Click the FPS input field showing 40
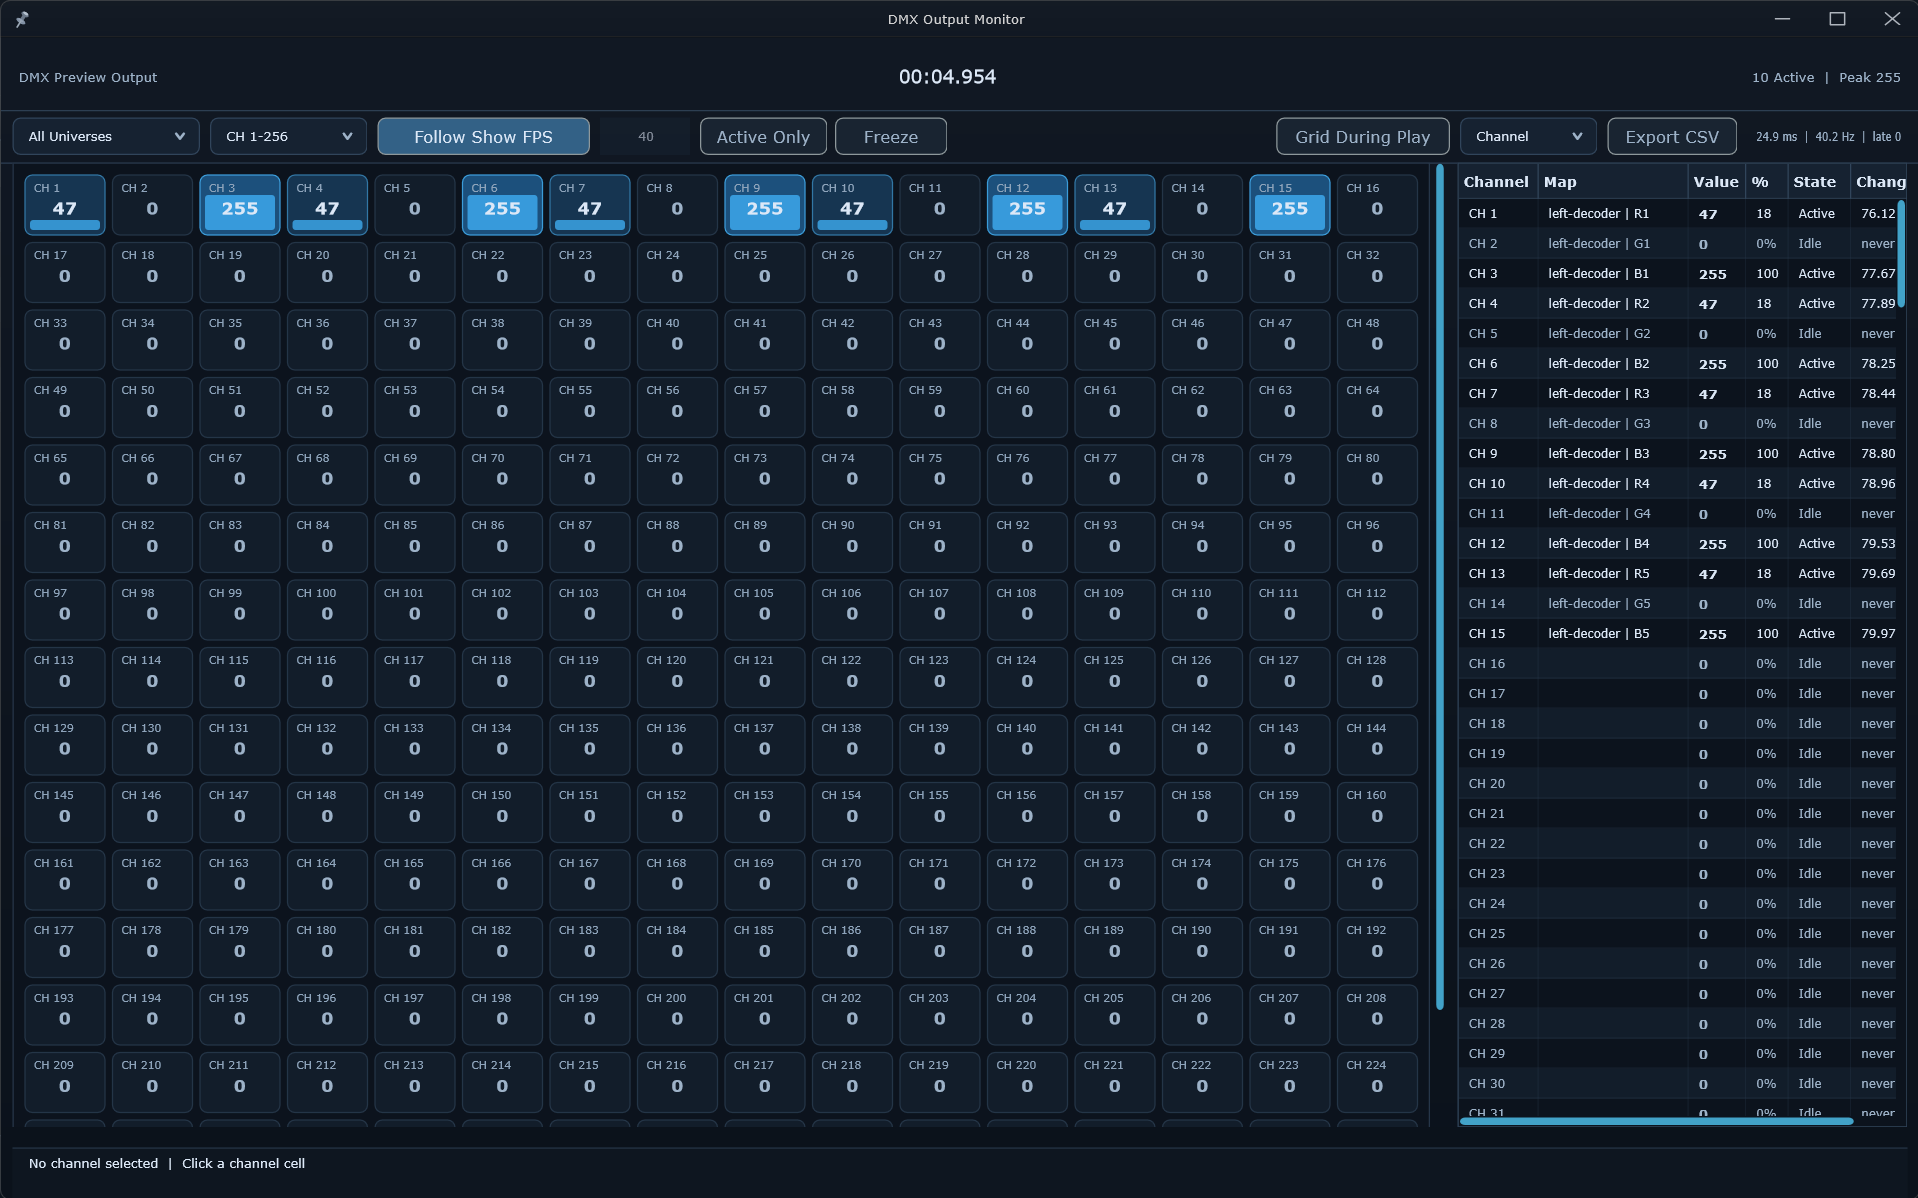The width and height of the screenshot is (1918, 1198). (x=645, y=137)
